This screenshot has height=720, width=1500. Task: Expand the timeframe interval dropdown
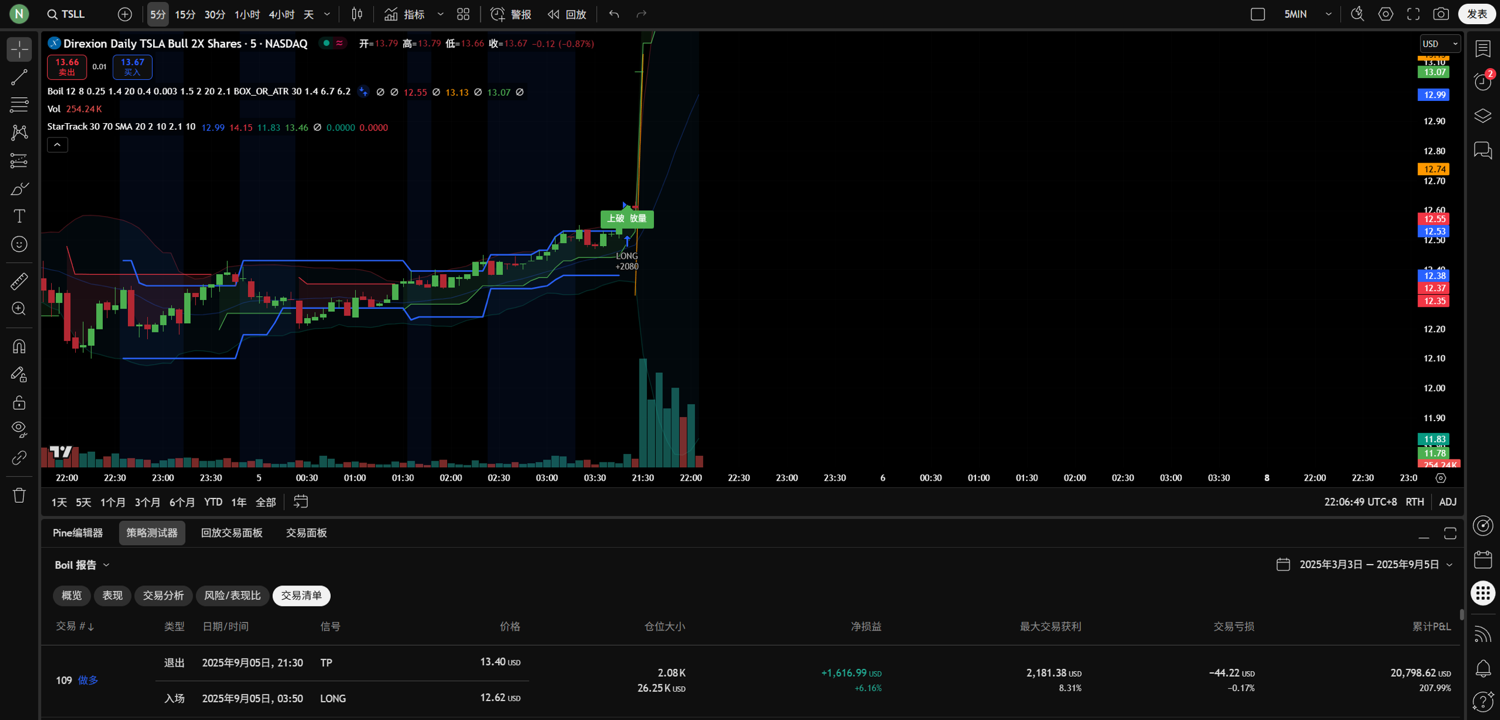pyautogui.click(x=327, y=14)
